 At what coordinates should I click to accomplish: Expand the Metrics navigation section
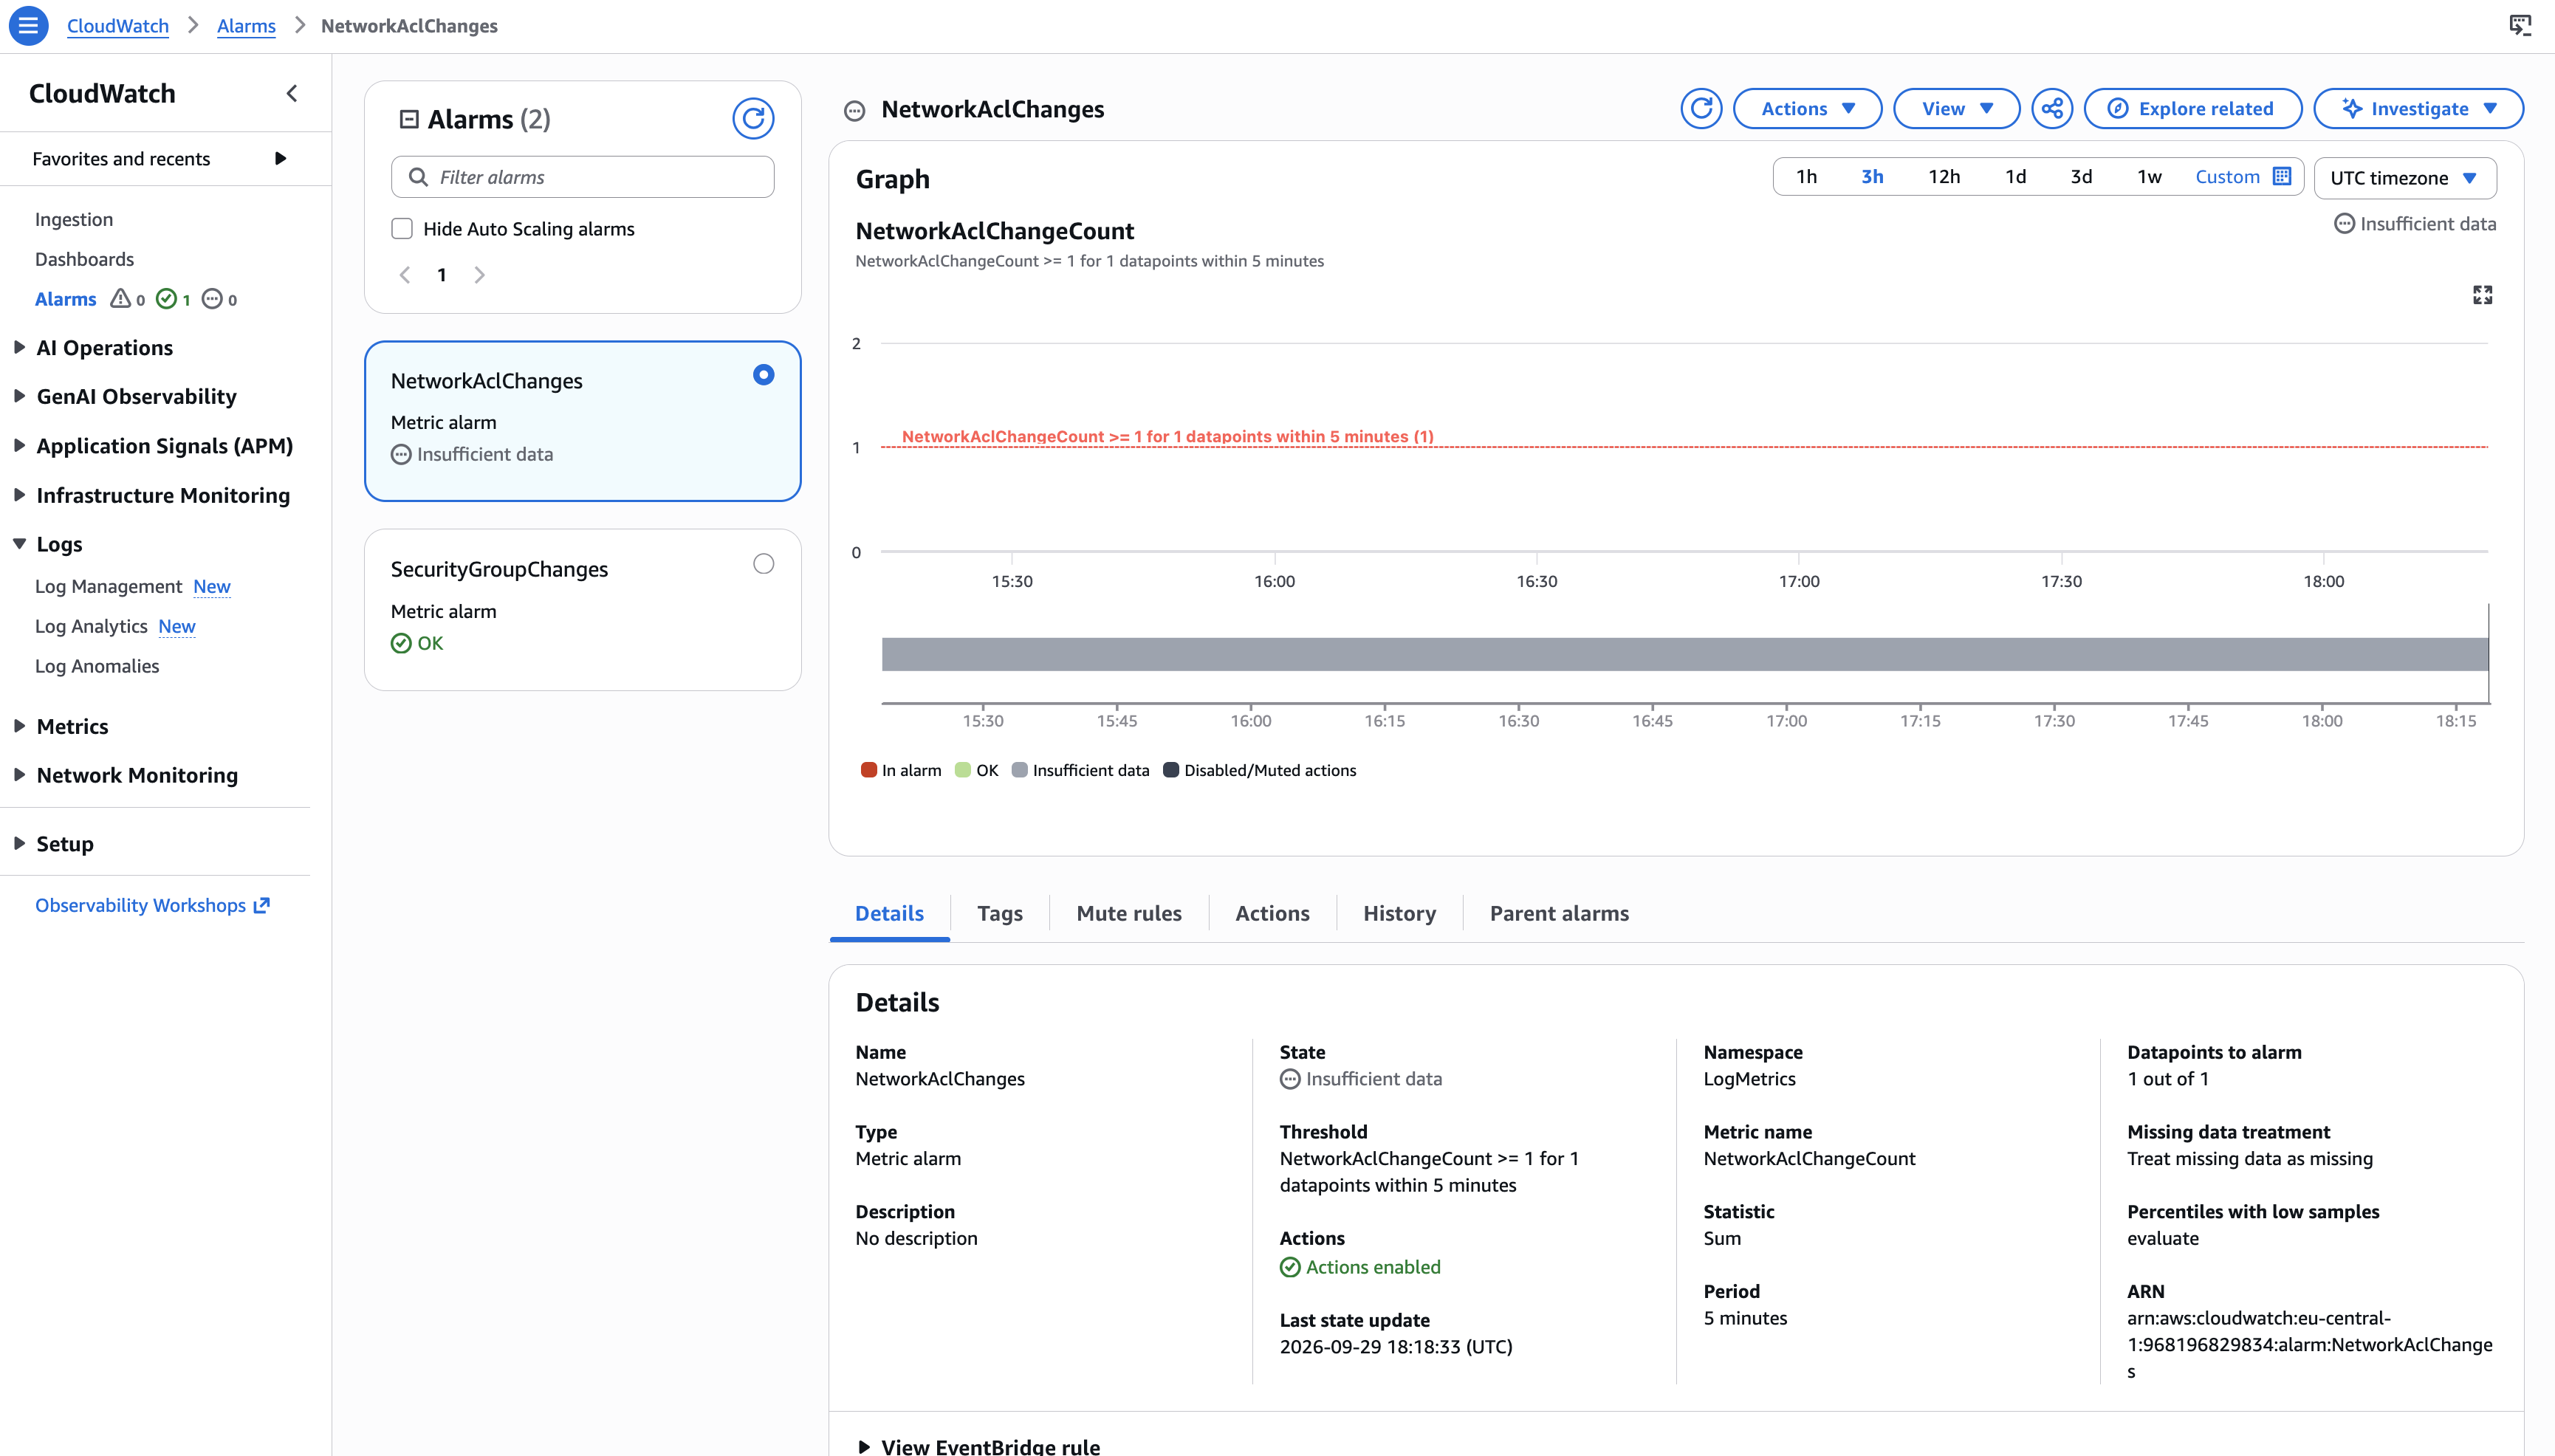click(x=62, y=726)
